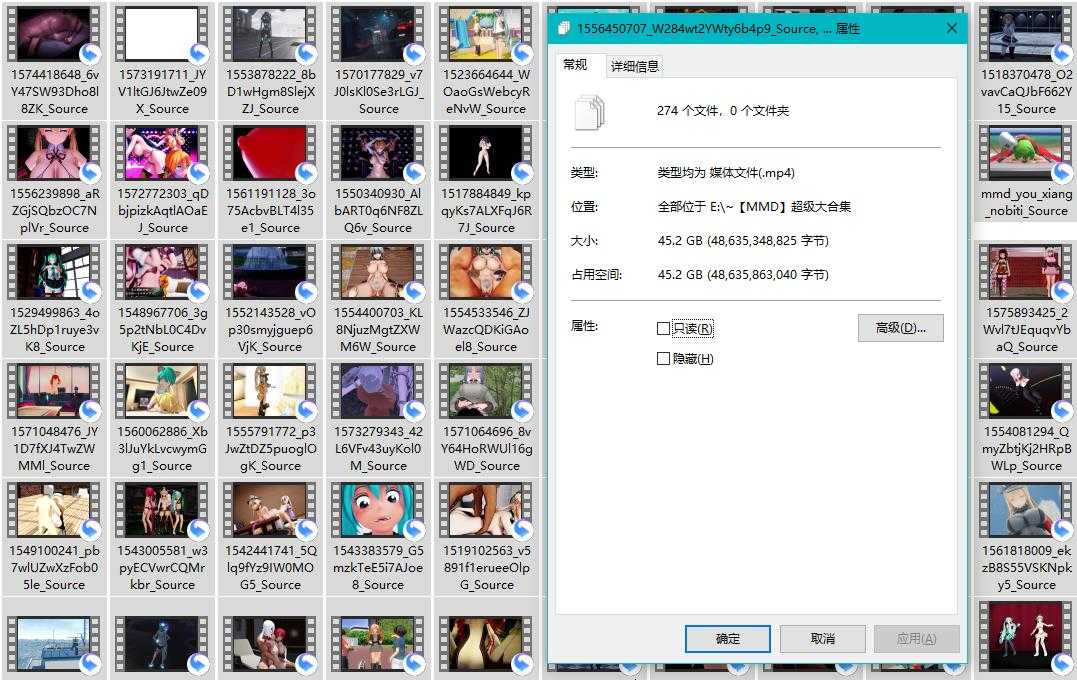Select the blank-thumbnail file 1573191711_JYV1ltGJ6JtwZe09X_Source
This screenshot has width=1077, height=680.
point(162,61)
